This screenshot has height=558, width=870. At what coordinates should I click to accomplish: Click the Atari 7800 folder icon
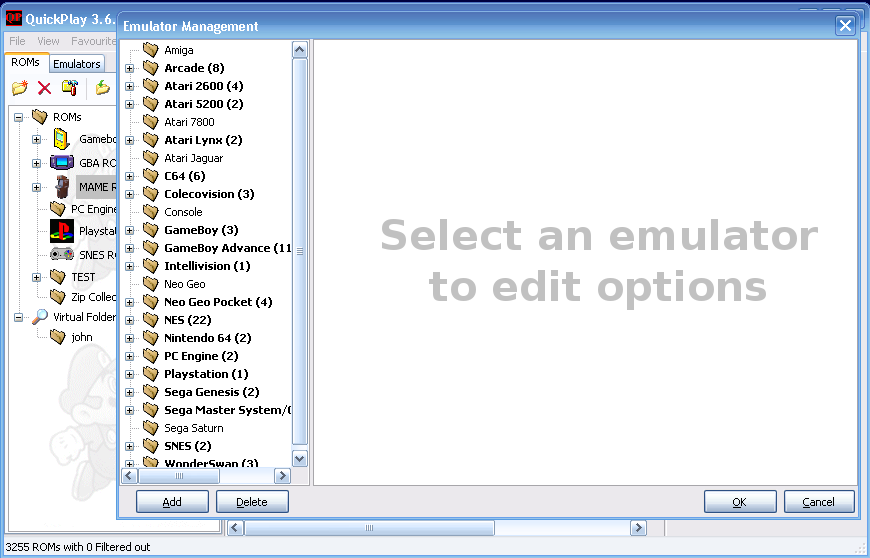tap(150, 121)
